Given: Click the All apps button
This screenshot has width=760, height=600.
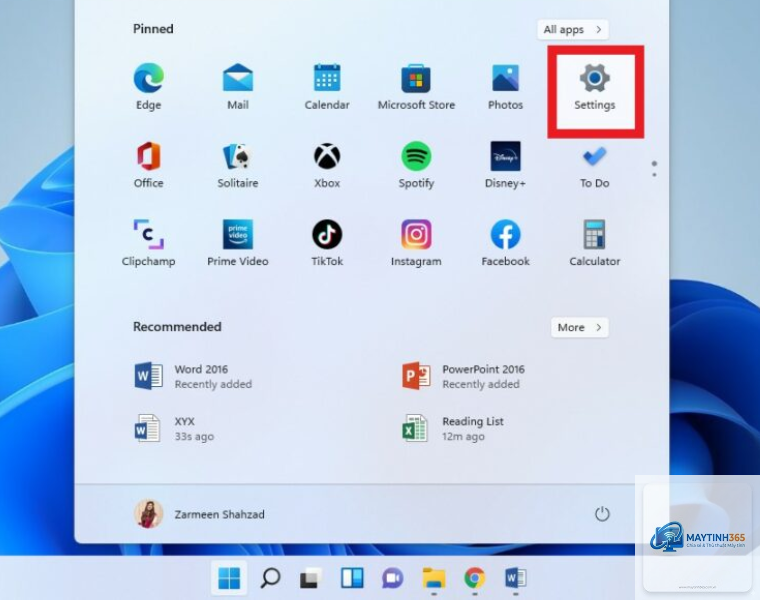Looking at the screenshot, I should coord(572,30).
